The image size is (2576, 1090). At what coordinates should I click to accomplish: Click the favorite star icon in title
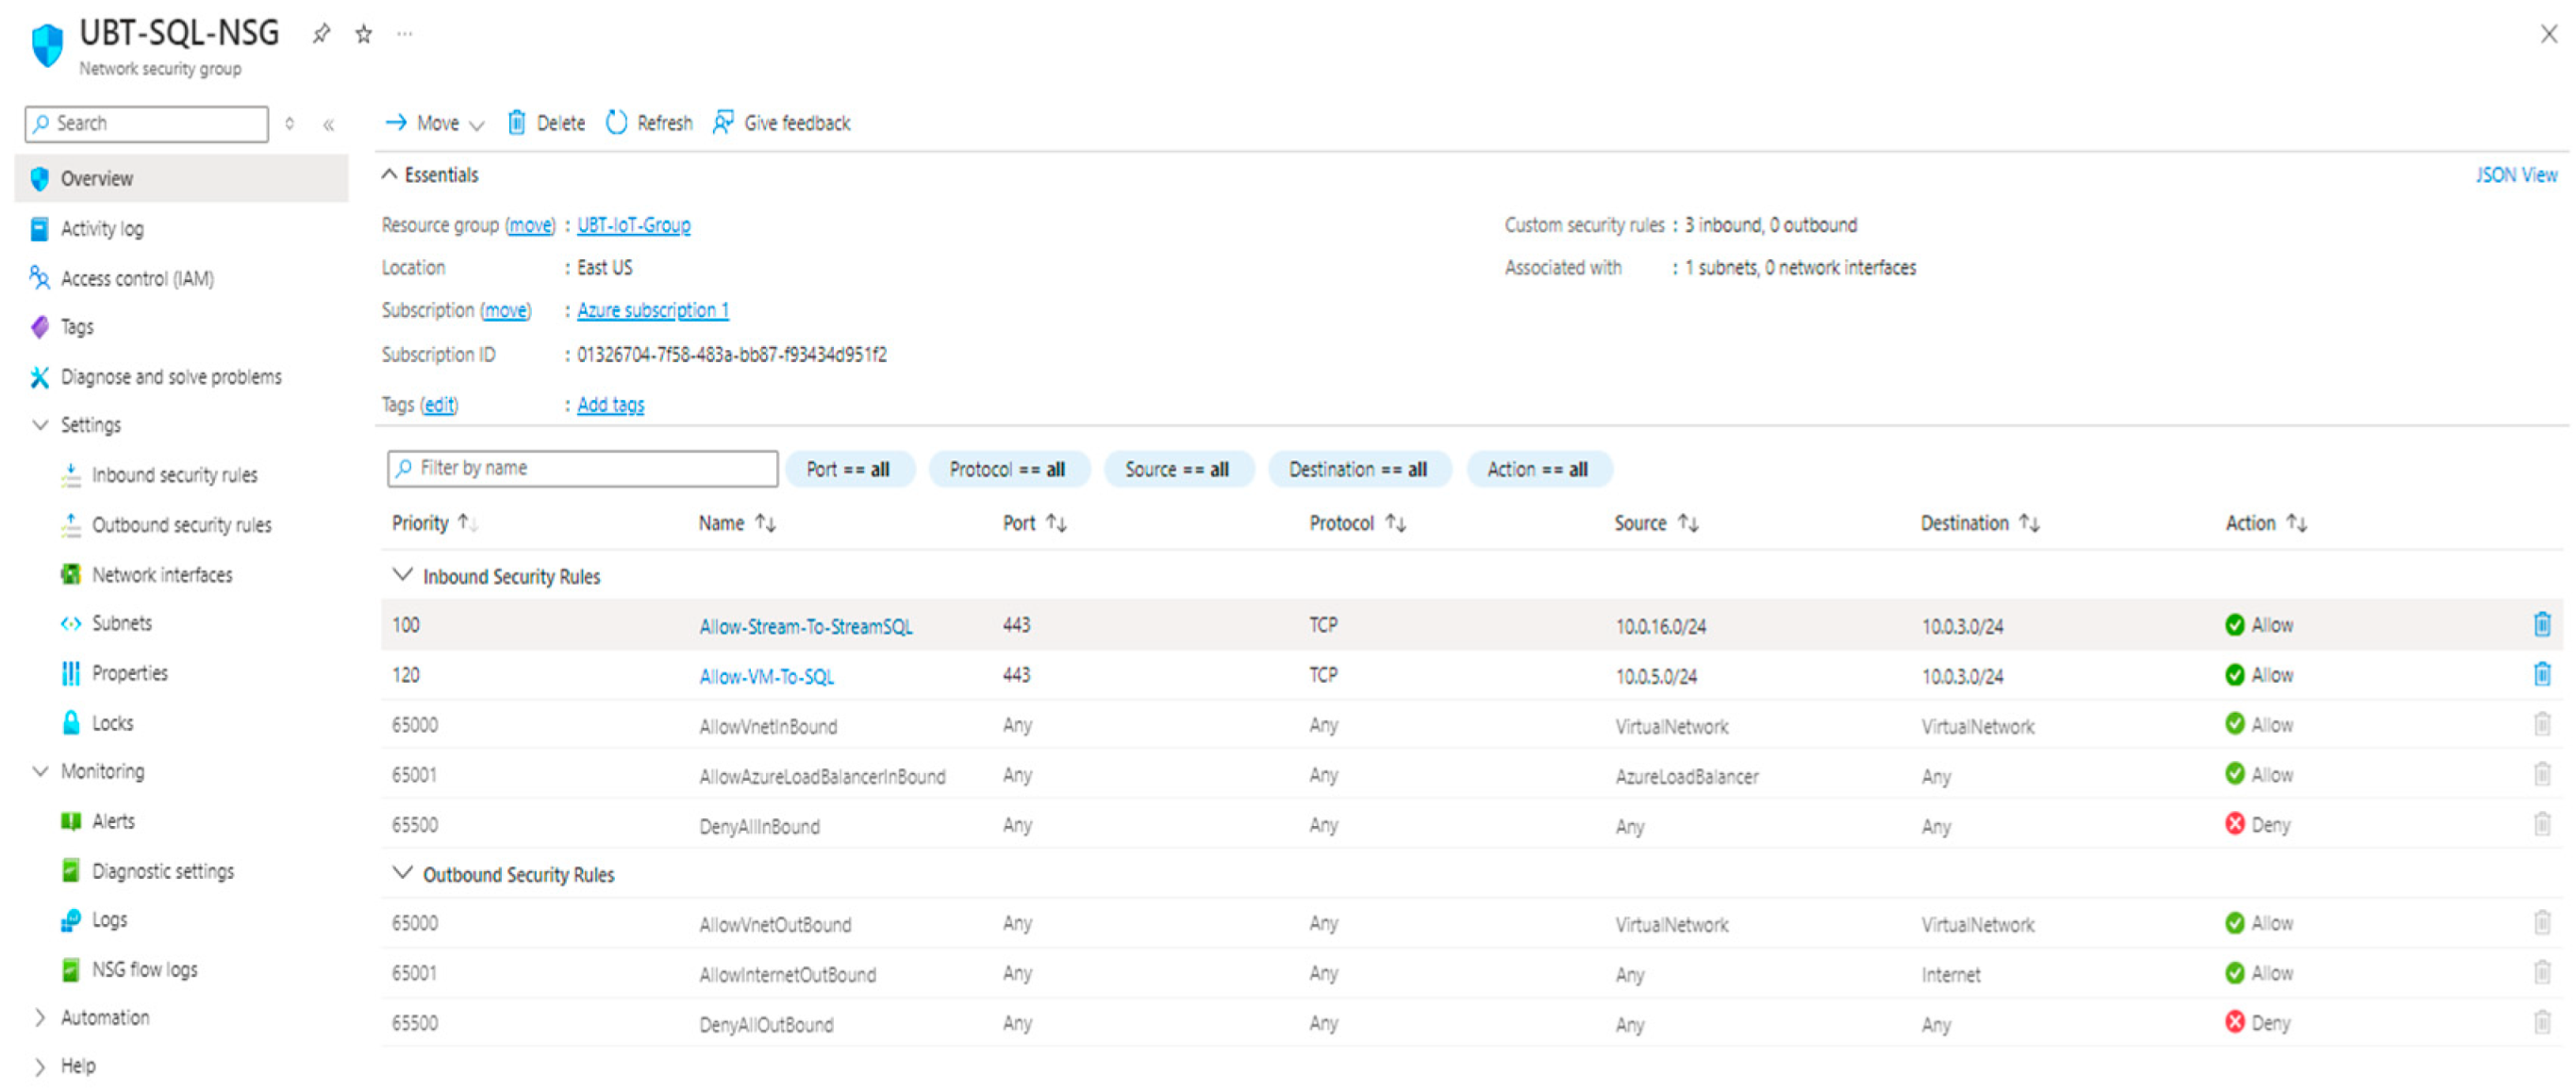(x=364, y=34)
